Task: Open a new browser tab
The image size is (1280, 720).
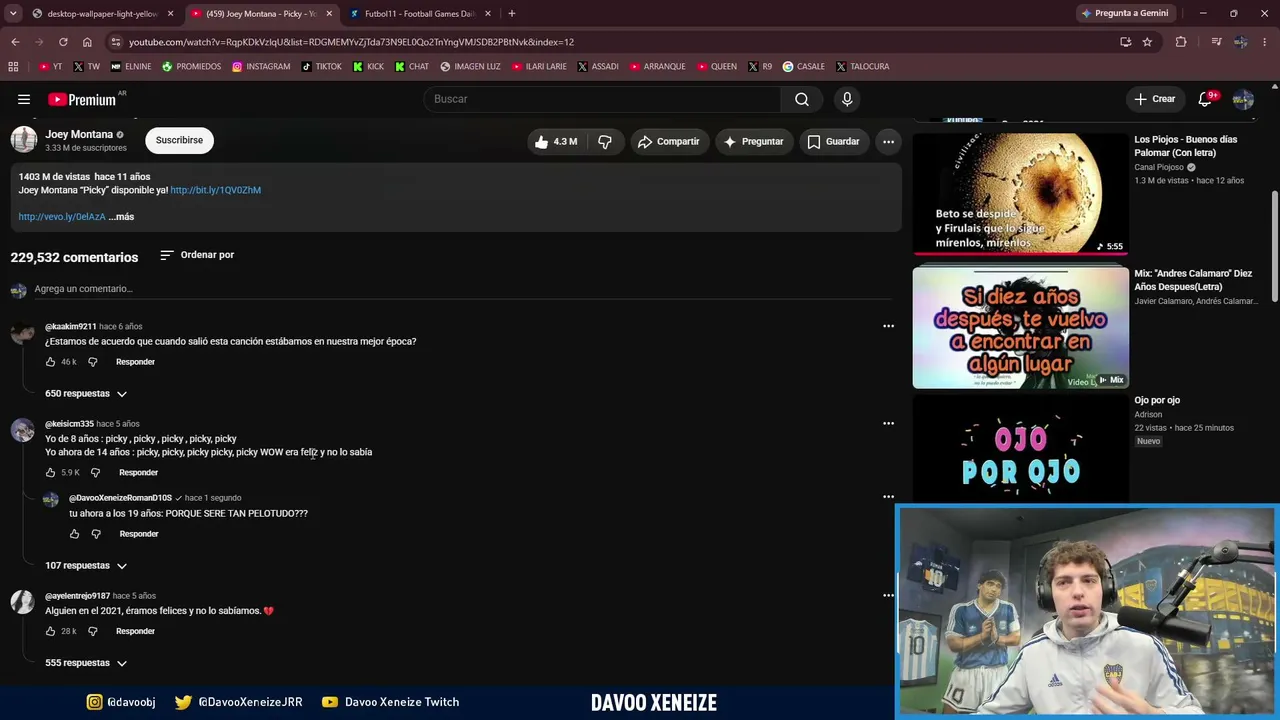Action: (511, 14)
